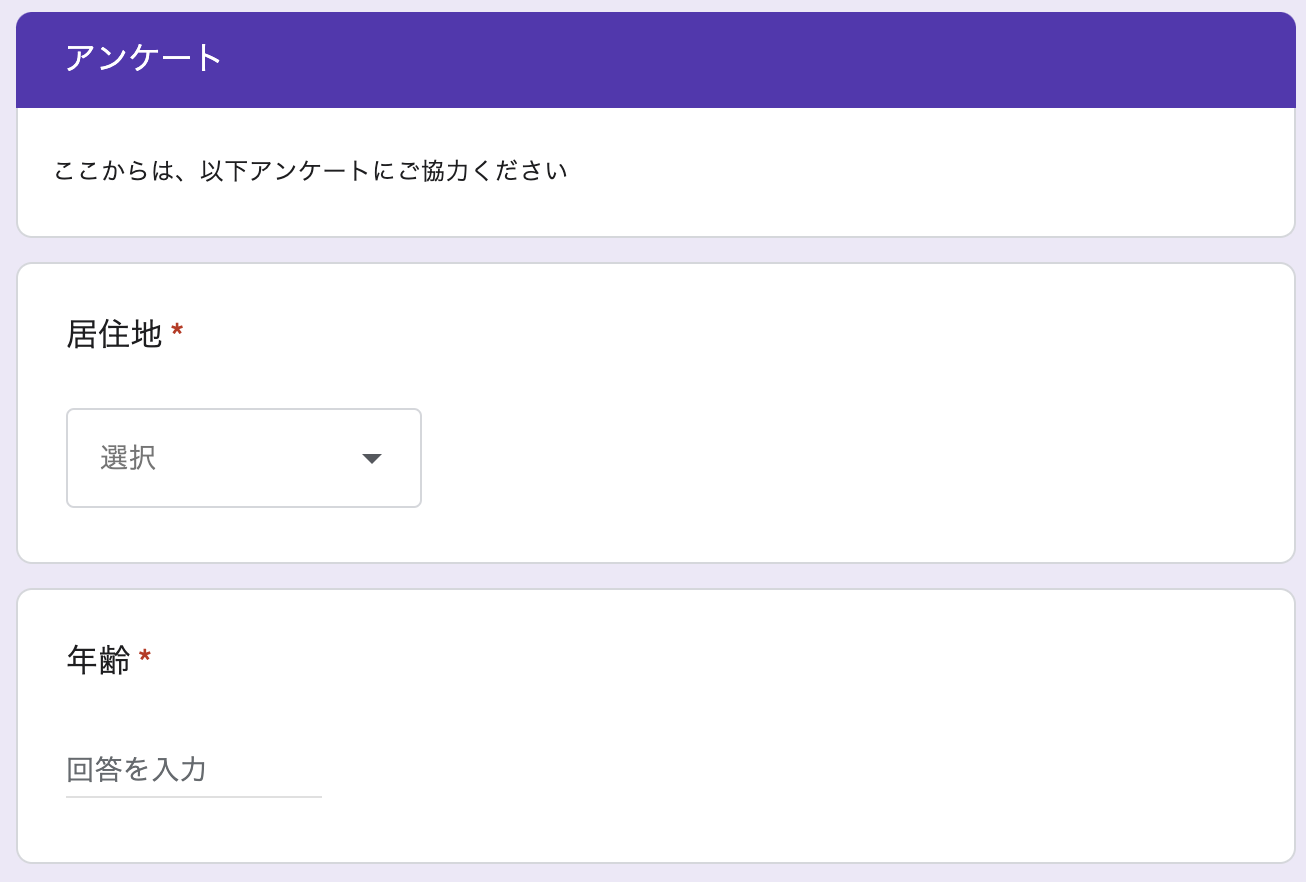The image size is (1306, 882).
Task: Click the red asterisk beside 居住地
Action: [177, 330]
